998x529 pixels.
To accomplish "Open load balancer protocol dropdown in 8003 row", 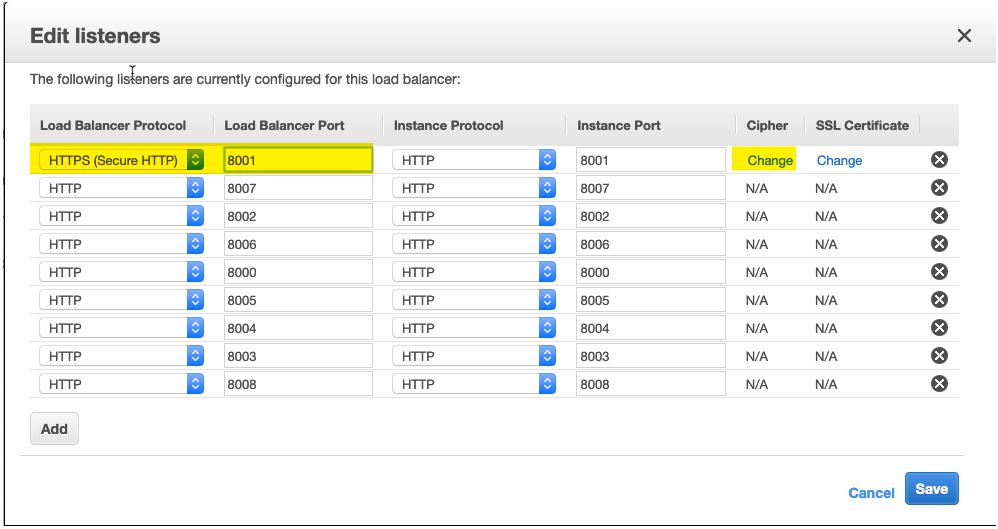I will (x=121, y=356).
